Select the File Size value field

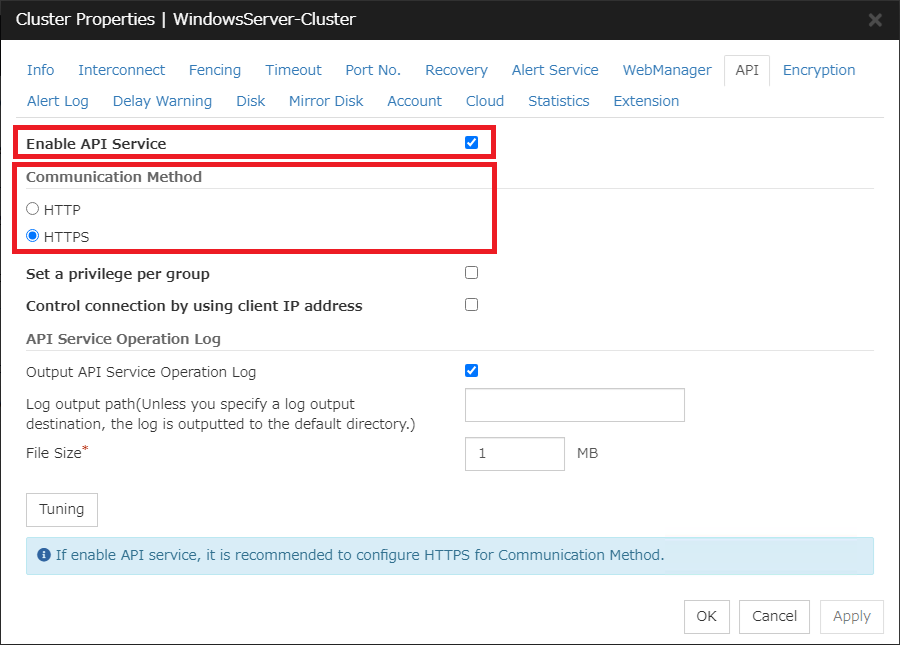click(x=514, y=454)
